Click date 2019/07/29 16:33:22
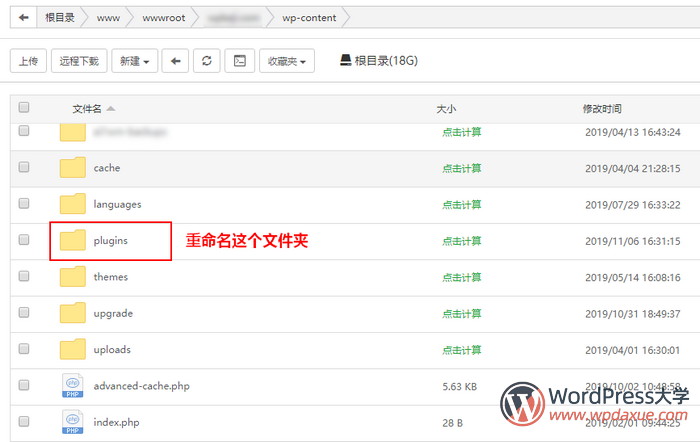The height and width of the screenshot is (442, 700). click(633, 204)
